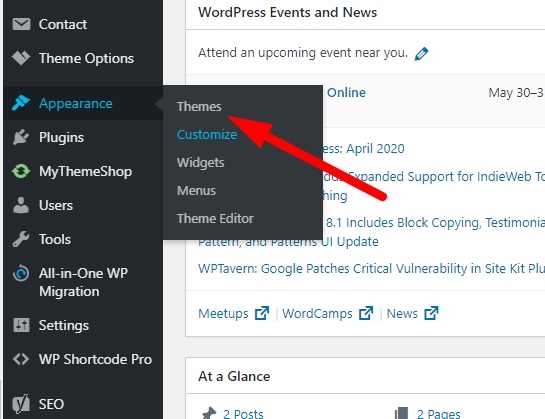Click the Settings sliders icon
The width and height of the screenshot is (545, 419).
(x=21, y=325)
